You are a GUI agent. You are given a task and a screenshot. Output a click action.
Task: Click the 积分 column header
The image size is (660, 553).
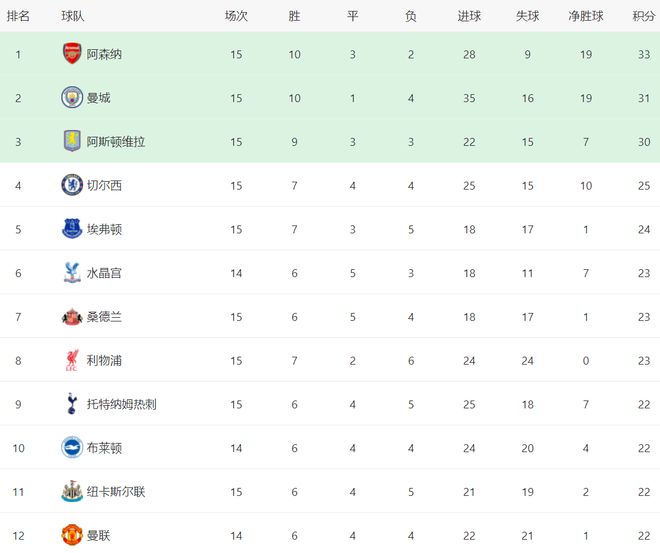pos(644,16)
